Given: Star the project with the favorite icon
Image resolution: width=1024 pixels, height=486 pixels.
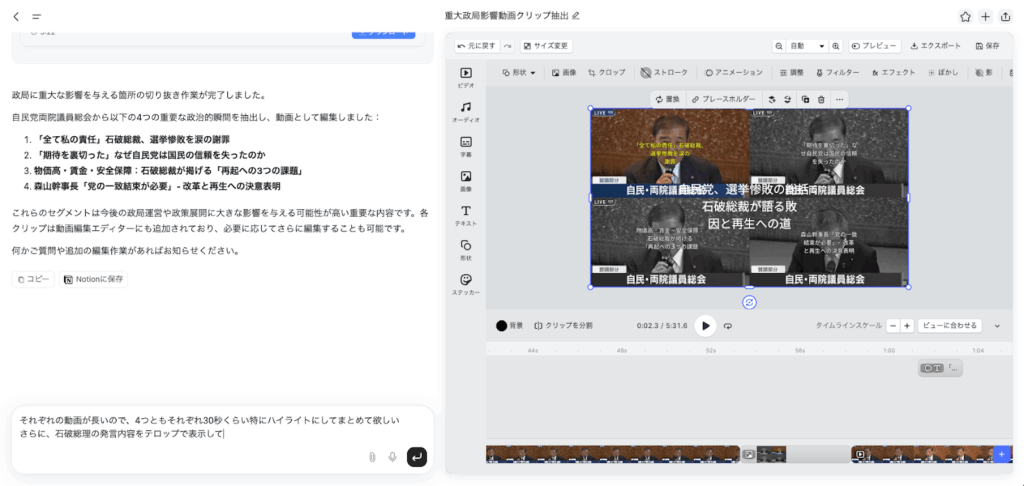Looking at the screenshot, I should (965, 16).
